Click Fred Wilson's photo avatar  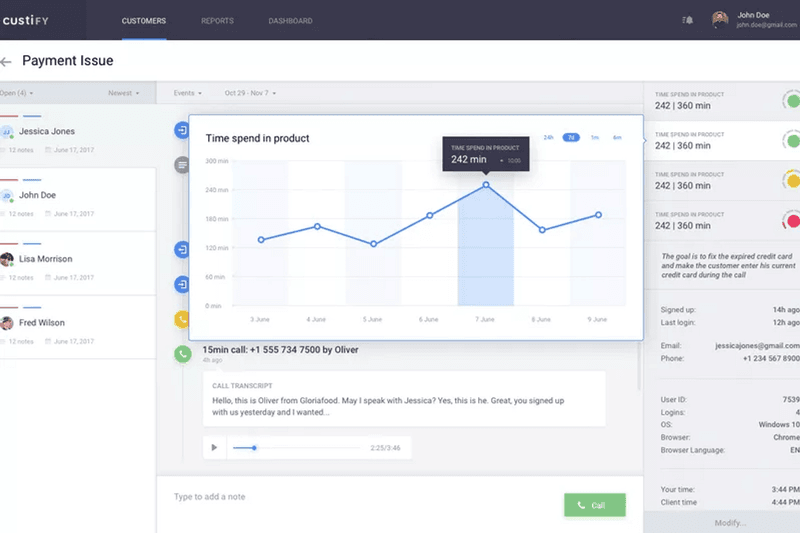[x=7, y=323]
